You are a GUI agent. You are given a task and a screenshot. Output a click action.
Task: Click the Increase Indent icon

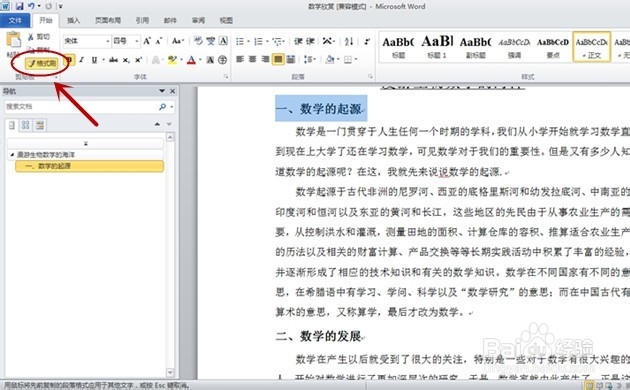click(x=310, y=41)
